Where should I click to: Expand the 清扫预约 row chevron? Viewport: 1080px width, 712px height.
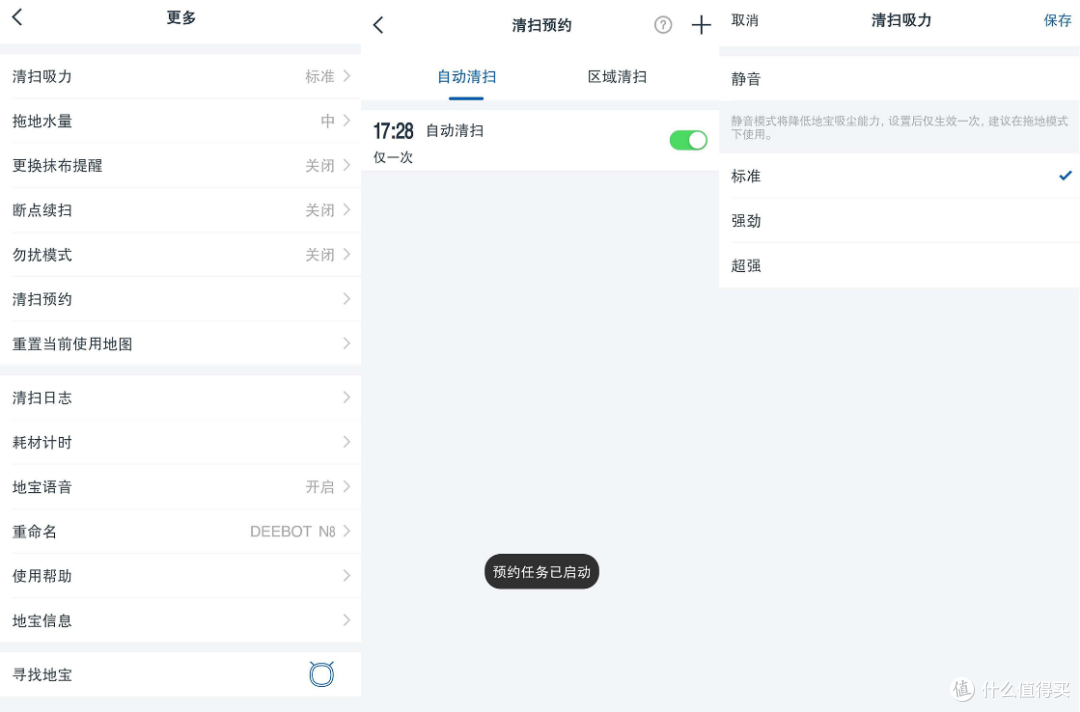pyautogui.click(x=347, y=299)
